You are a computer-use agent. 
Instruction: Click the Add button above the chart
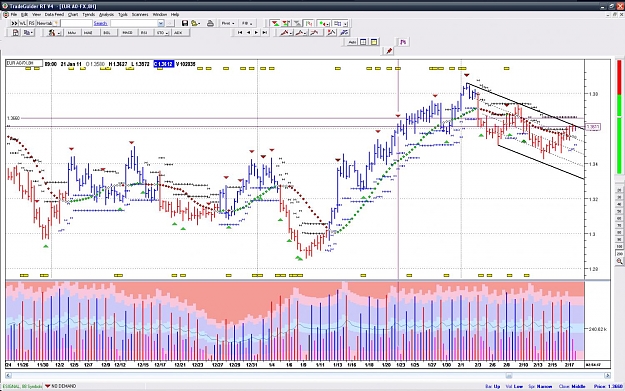tap(352, 42)
